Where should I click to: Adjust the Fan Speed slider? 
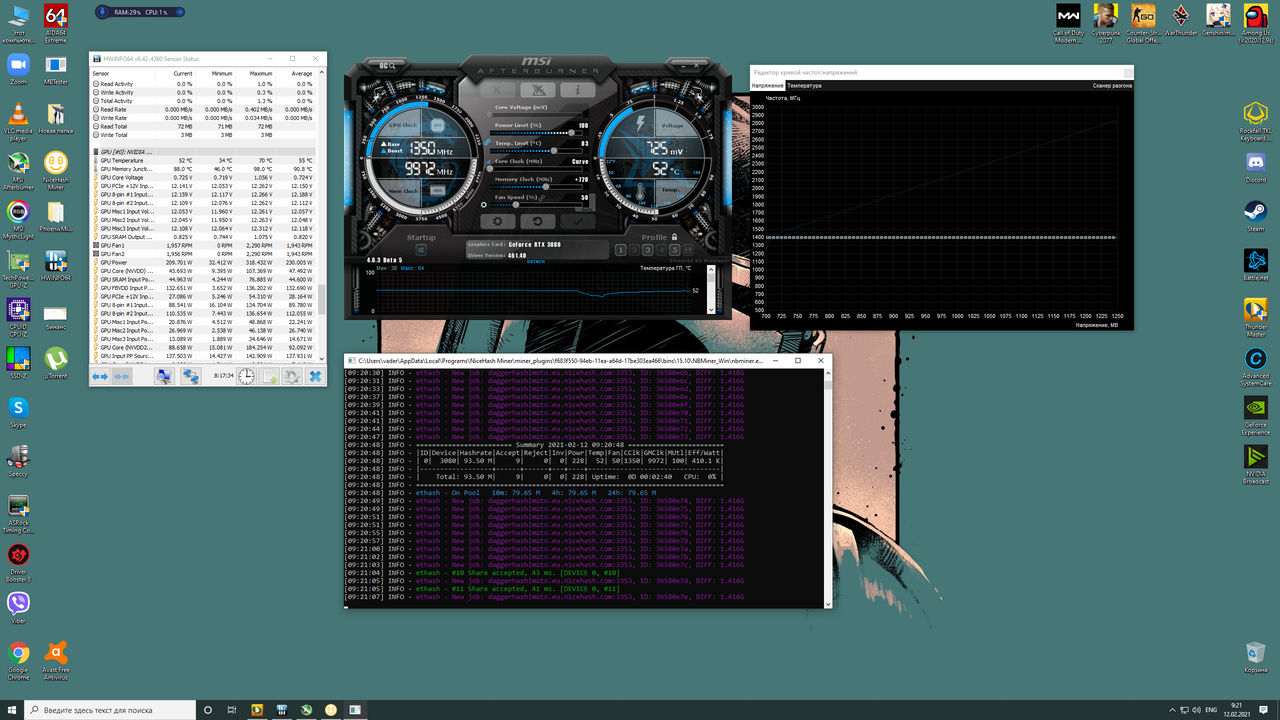point(536,205)
